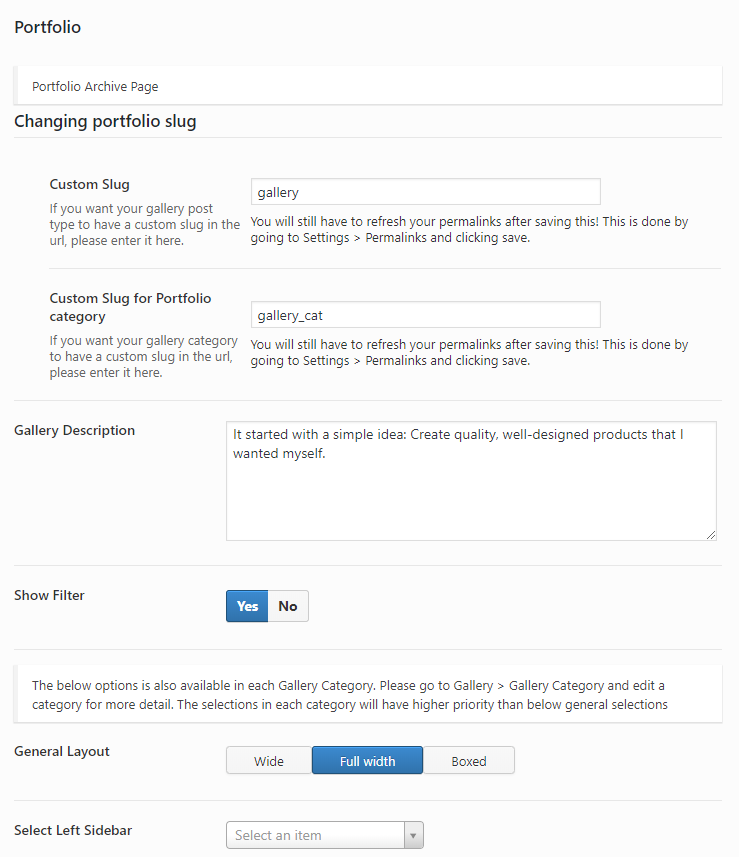Click the General Layout label
The height and width of the screenshot is (857, 739).
tap(62, 752)
